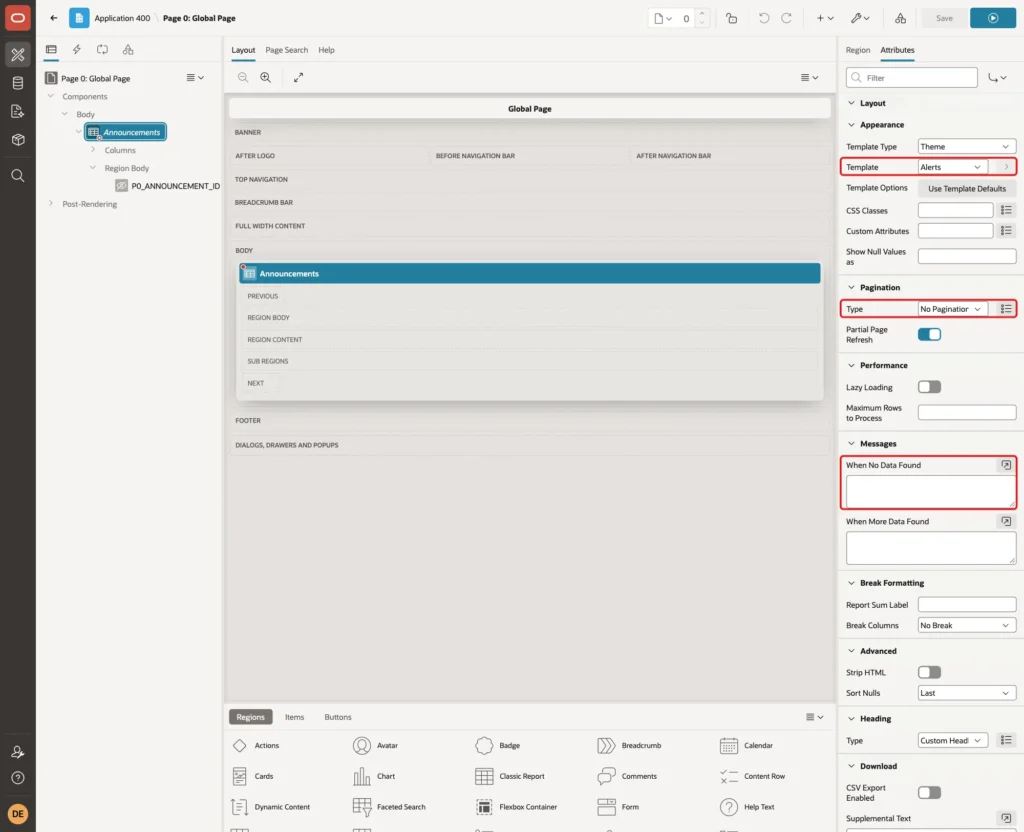Open Custom Attributes list picker
The image size is (1024, 832).
coord(1006,231)
